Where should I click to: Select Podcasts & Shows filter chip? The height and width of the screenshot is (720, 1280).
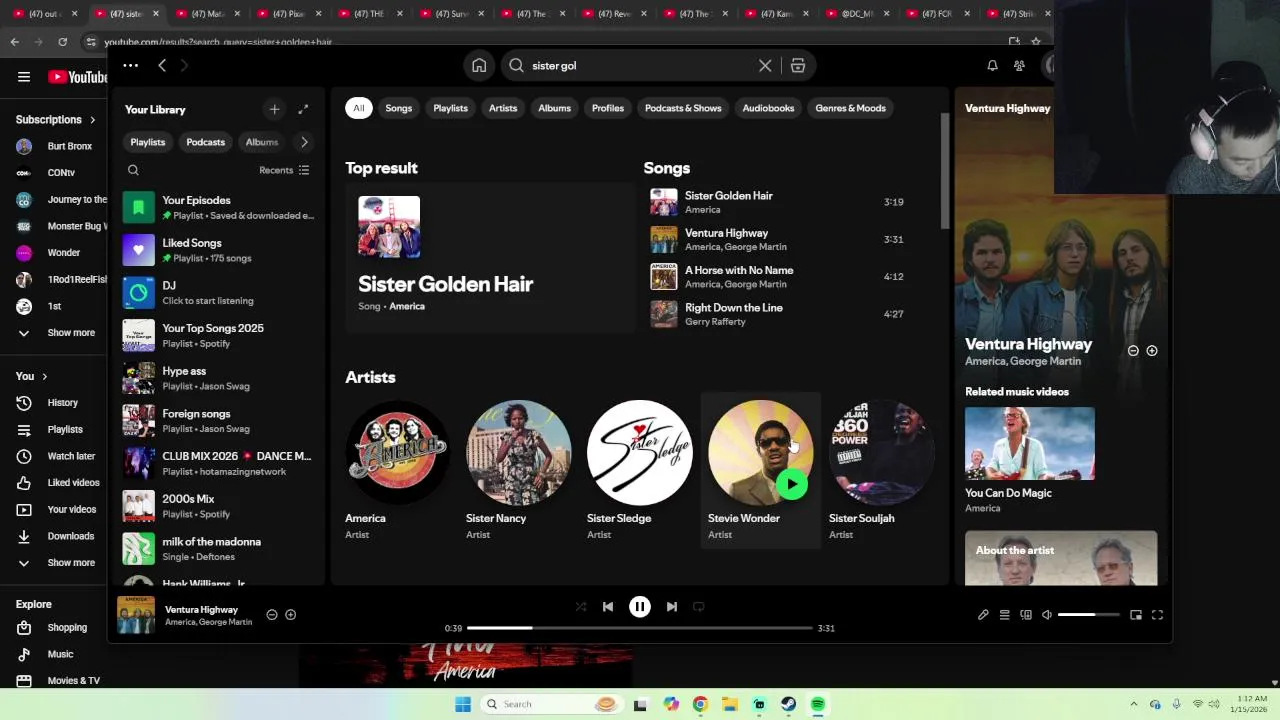click(x=683, y=108)
